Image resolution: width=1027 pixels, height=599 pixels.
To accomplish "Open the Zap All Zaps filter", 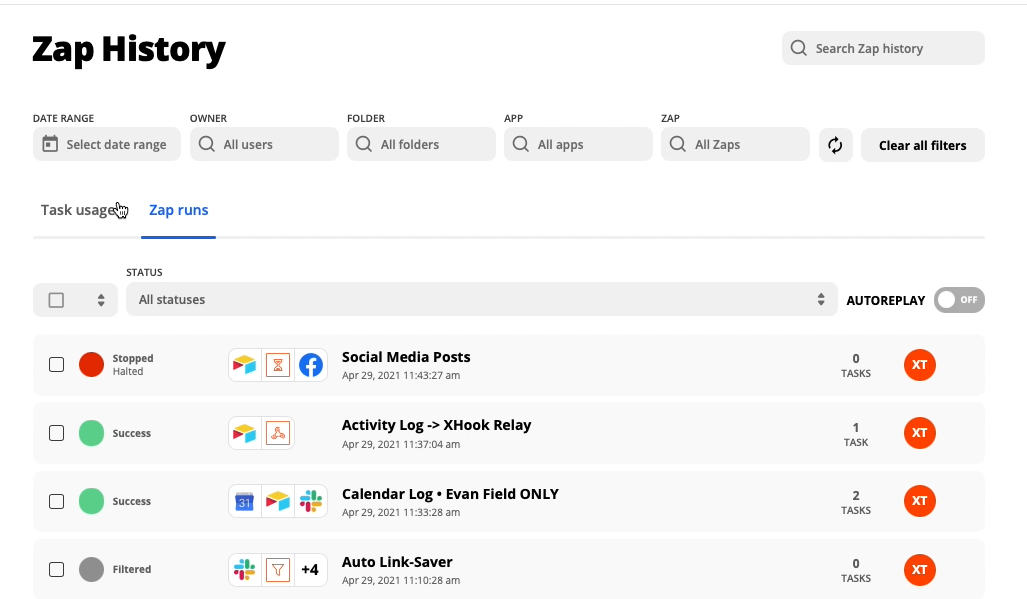I will pos(736,144).
